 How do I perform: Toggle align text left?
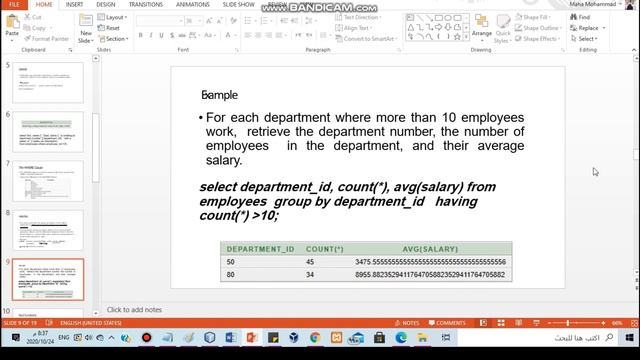[248, 36]
